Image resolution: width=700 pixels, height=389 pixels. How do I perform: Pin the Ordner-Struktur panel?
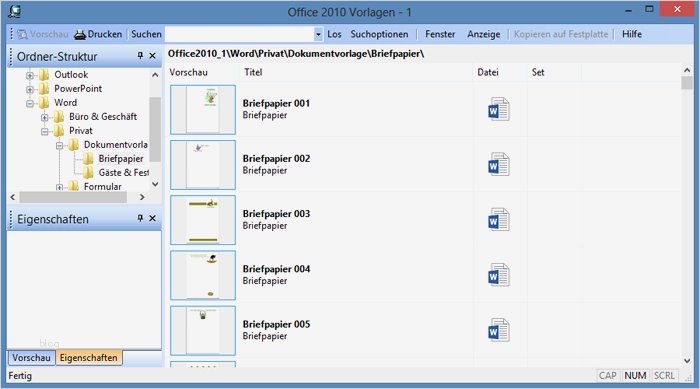(x=140, y=55)
